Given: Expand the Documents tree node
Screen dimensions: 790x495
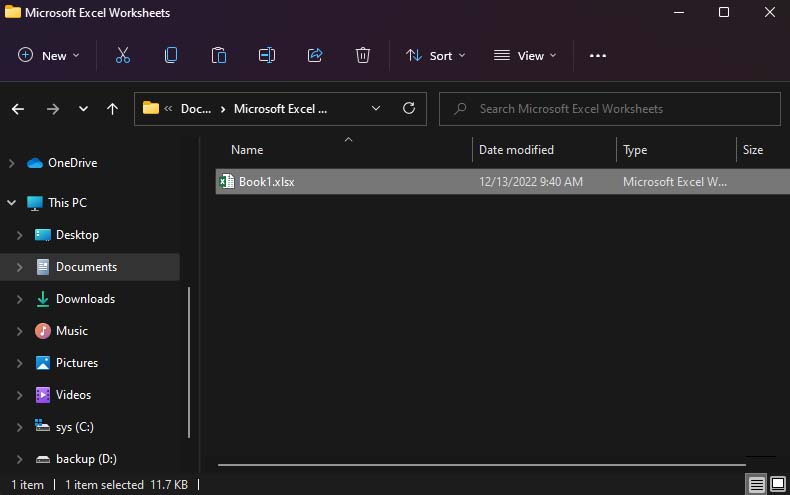Looking at the screenshot, I should [x=19, y=267].
